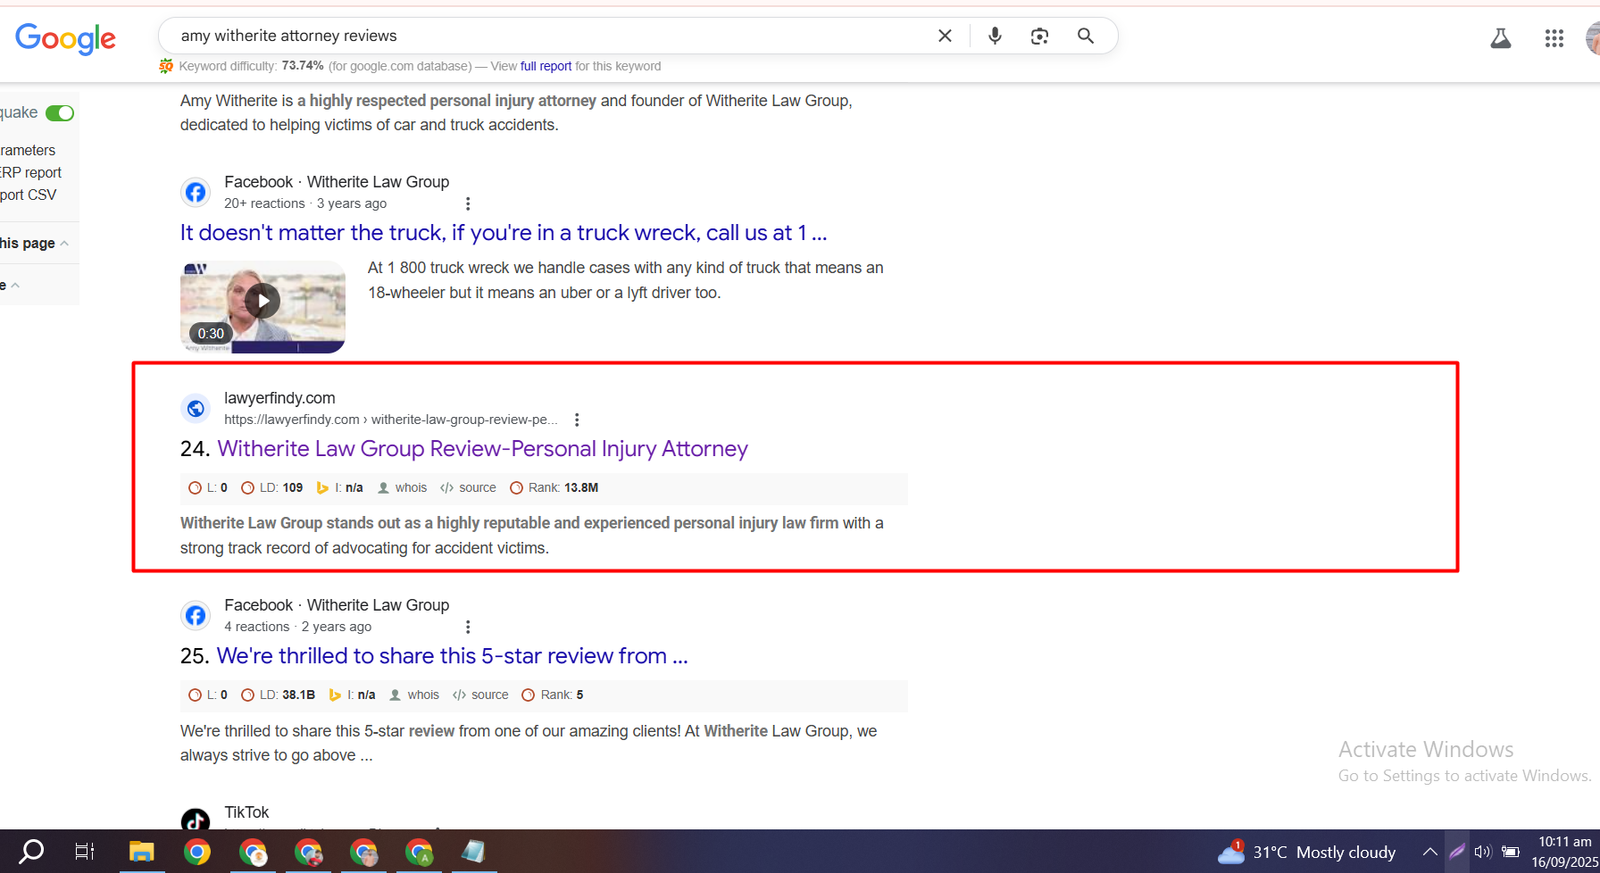Viewport: 1600px width, 873px height.
Task: Click the magnifying glass search button
Action: [1085, 36]
